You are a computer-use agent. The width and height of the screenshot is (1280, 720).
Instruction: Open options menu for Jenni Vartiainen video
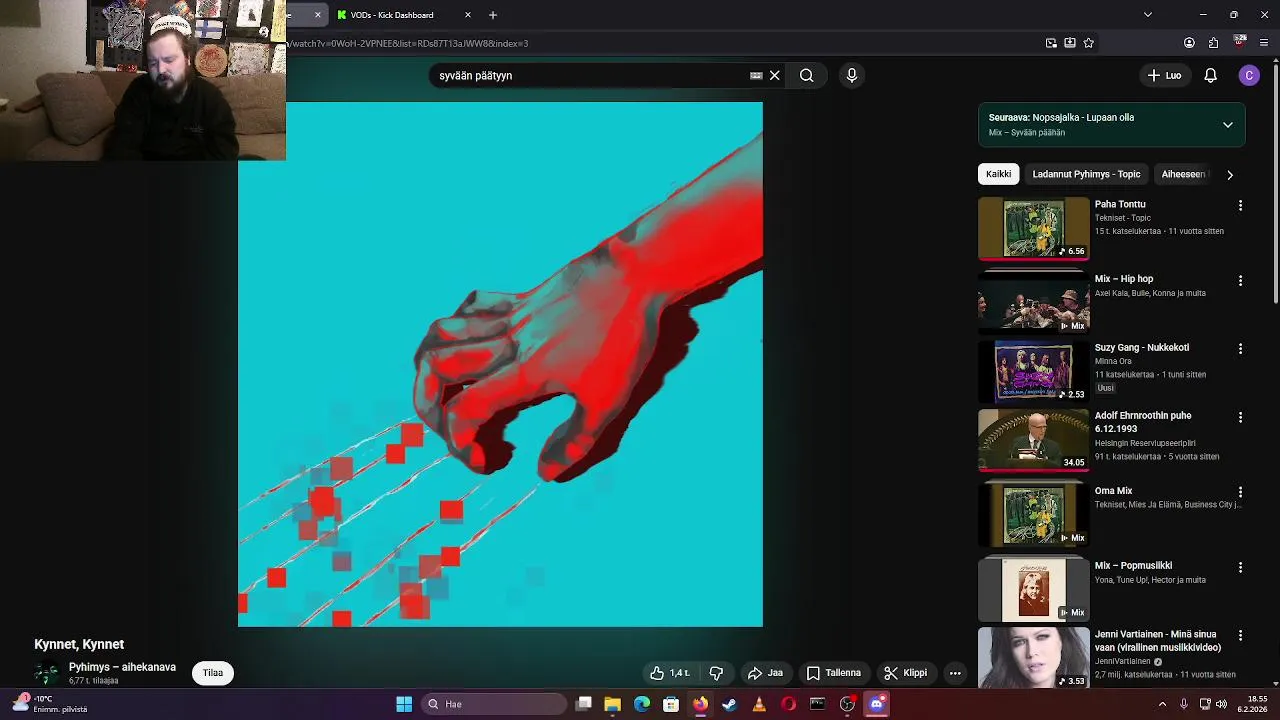[1240, 635]
